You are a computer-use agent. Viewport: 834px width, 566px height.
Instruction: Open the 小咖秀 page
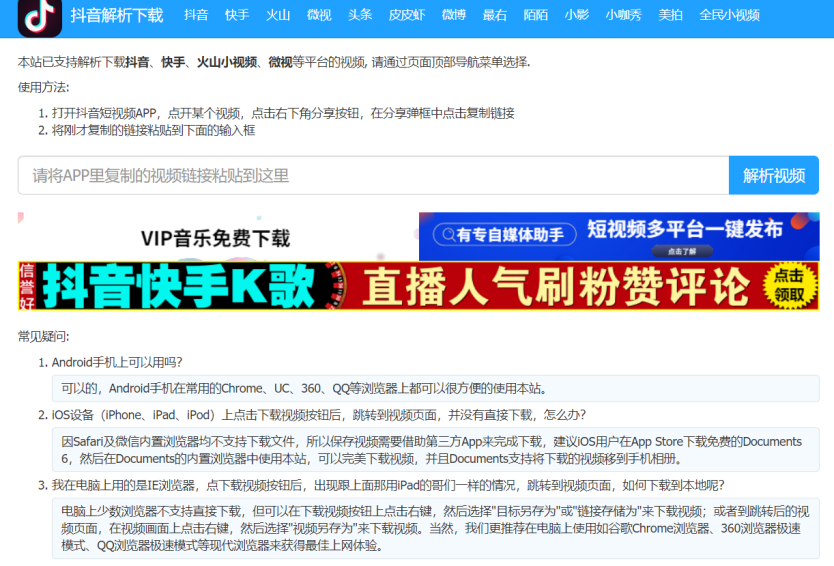click(623, 16)
